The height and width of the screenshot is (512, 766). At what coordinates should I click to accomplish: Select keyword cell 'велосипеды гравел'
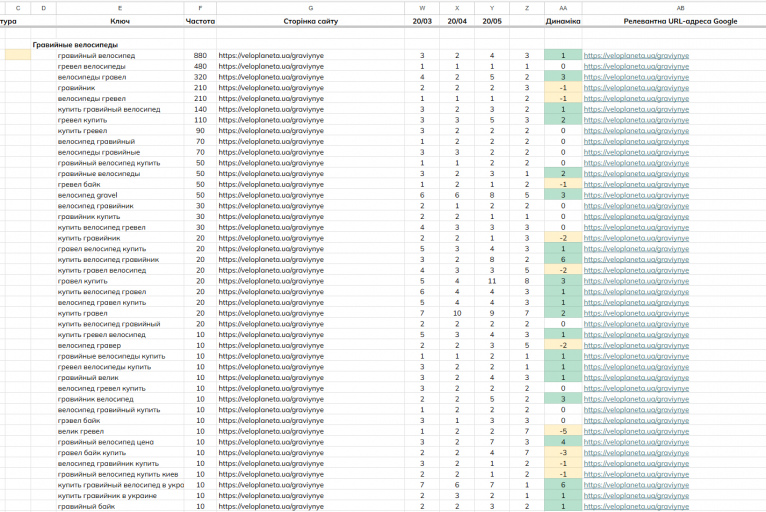pyautogui.click(x=120, y=77)
